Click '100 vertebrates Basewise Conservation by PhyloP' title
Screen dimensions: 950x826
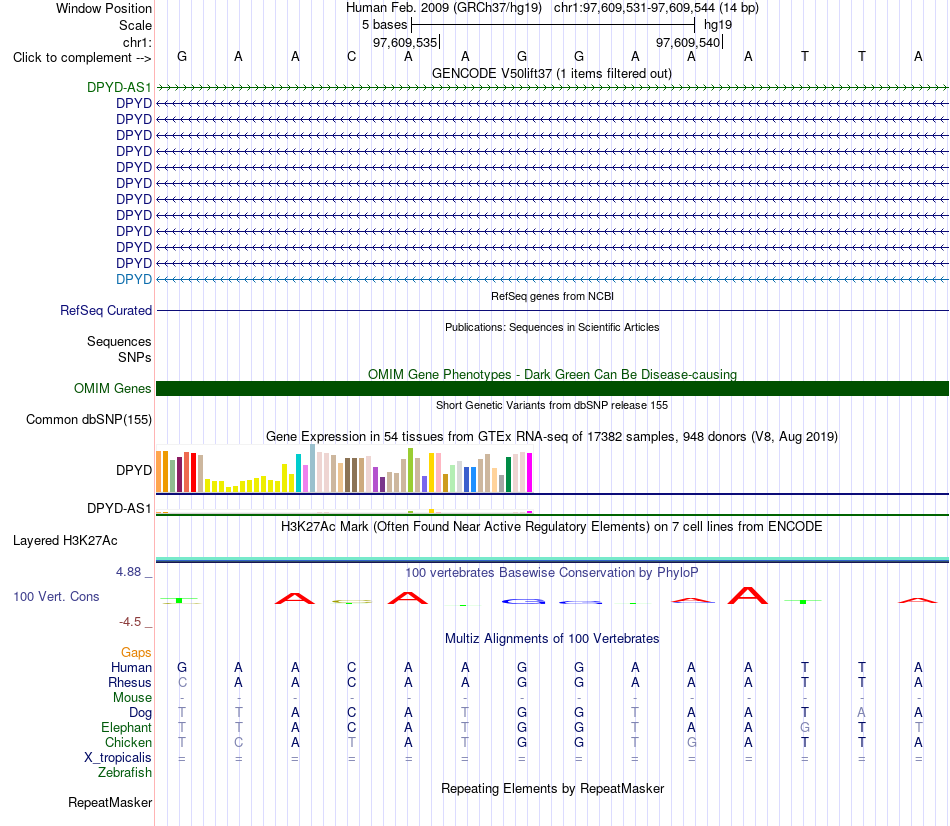click(x=551, y=573)
